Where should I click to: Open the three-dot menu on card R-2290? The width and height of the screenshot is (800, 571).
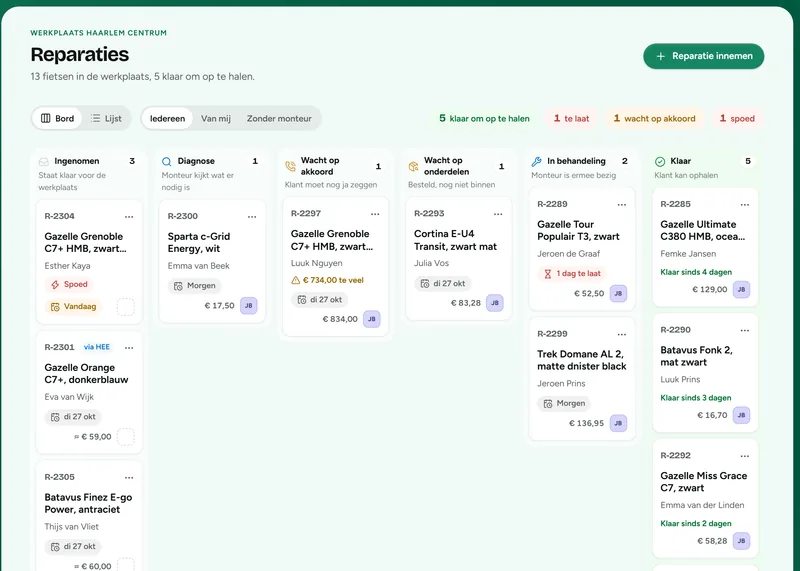point(745,331)
